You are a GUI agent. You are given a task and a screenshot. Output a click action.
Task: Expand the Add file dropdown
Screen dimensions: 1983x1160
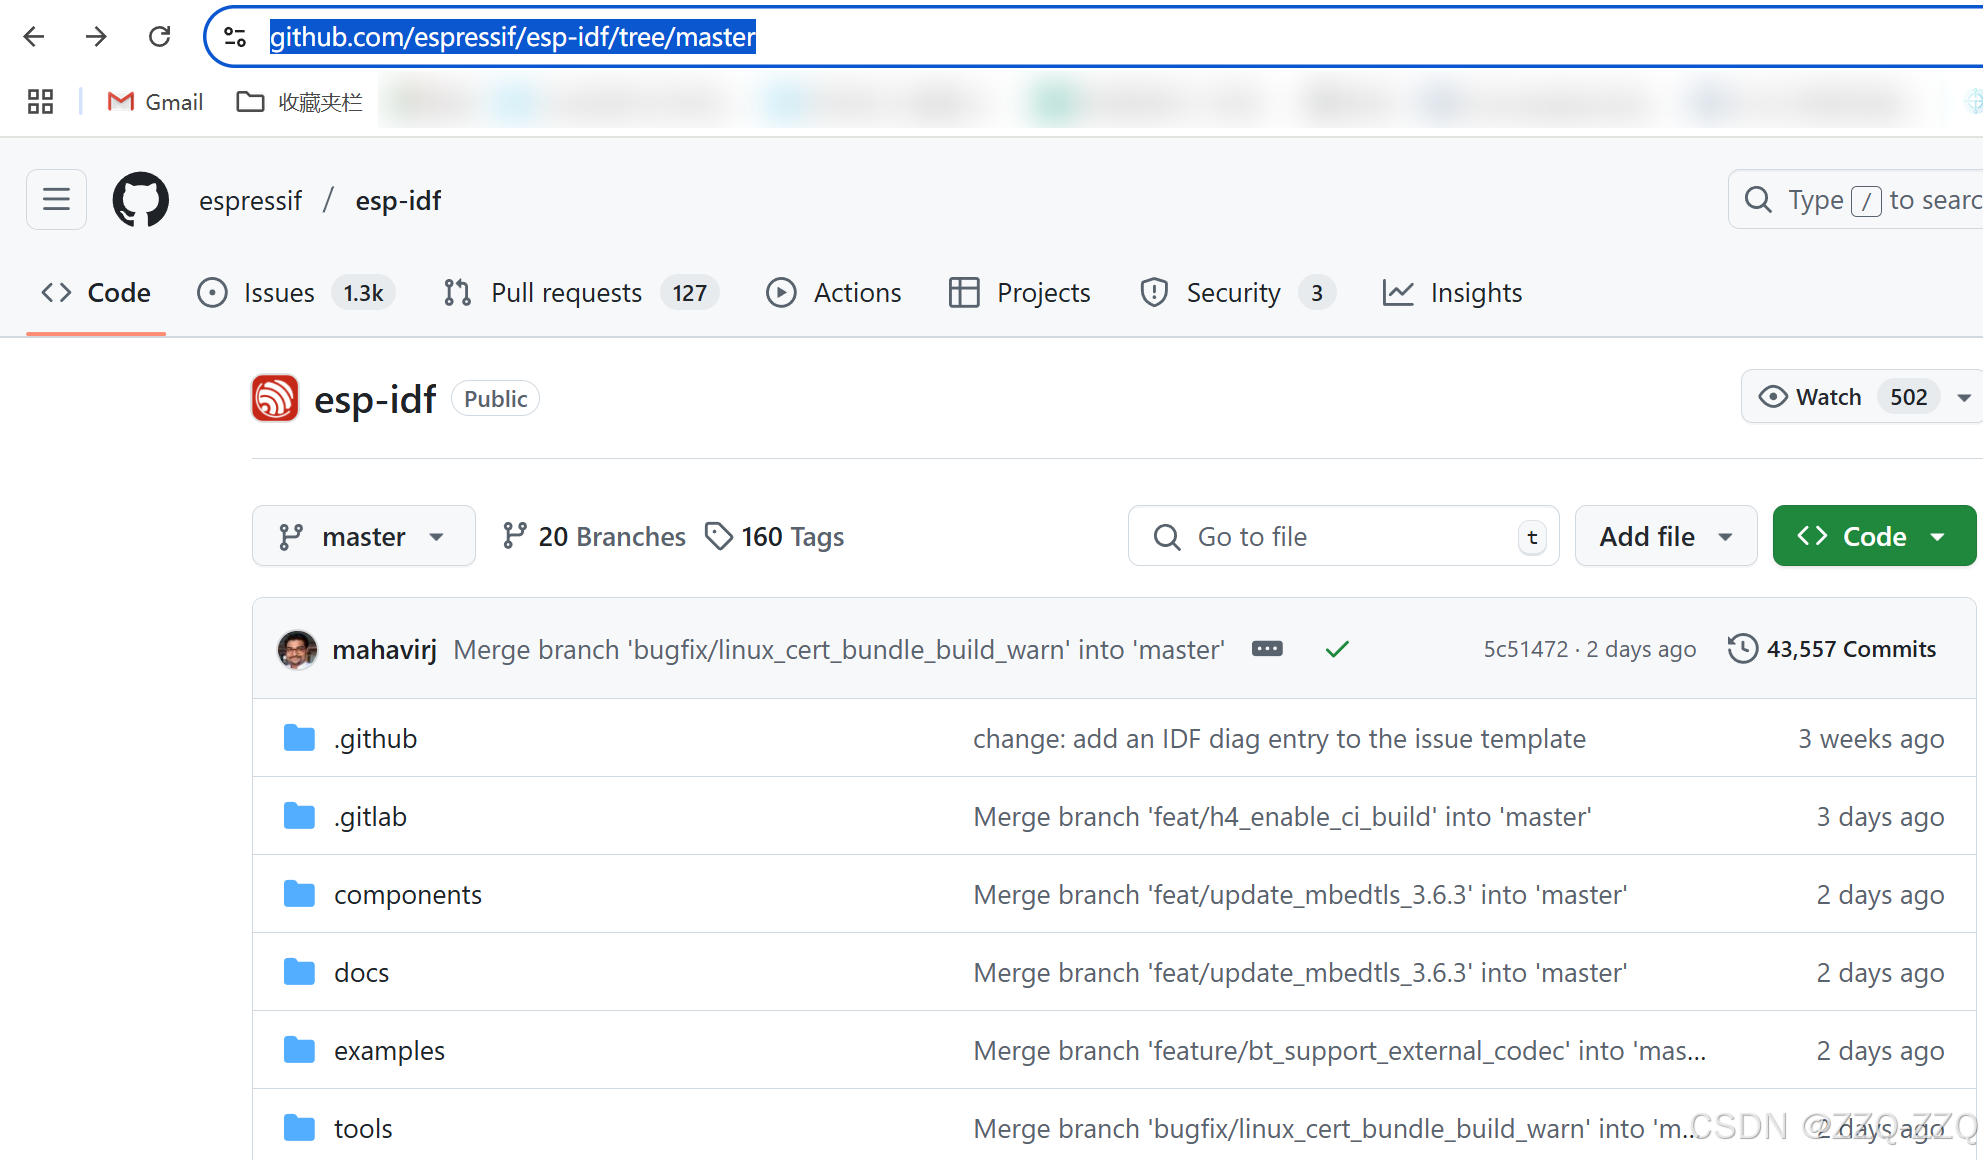[1665, 536]
